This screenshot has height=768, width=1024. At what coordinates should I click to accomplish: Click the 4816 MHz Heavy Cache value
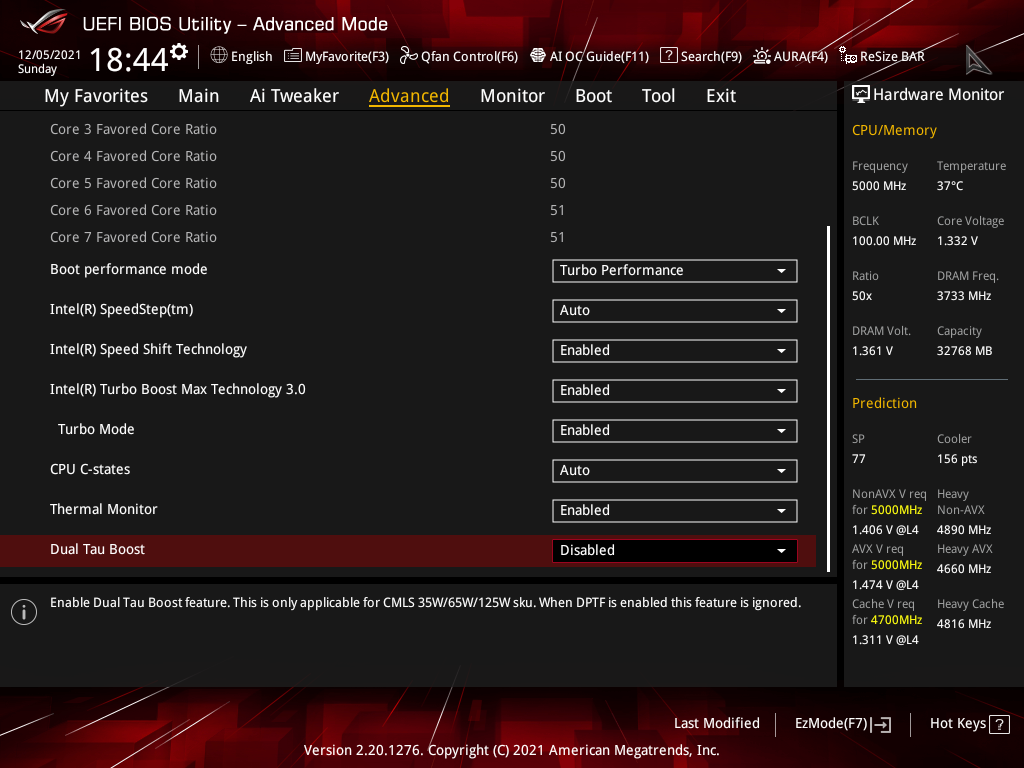click(963, 624)
